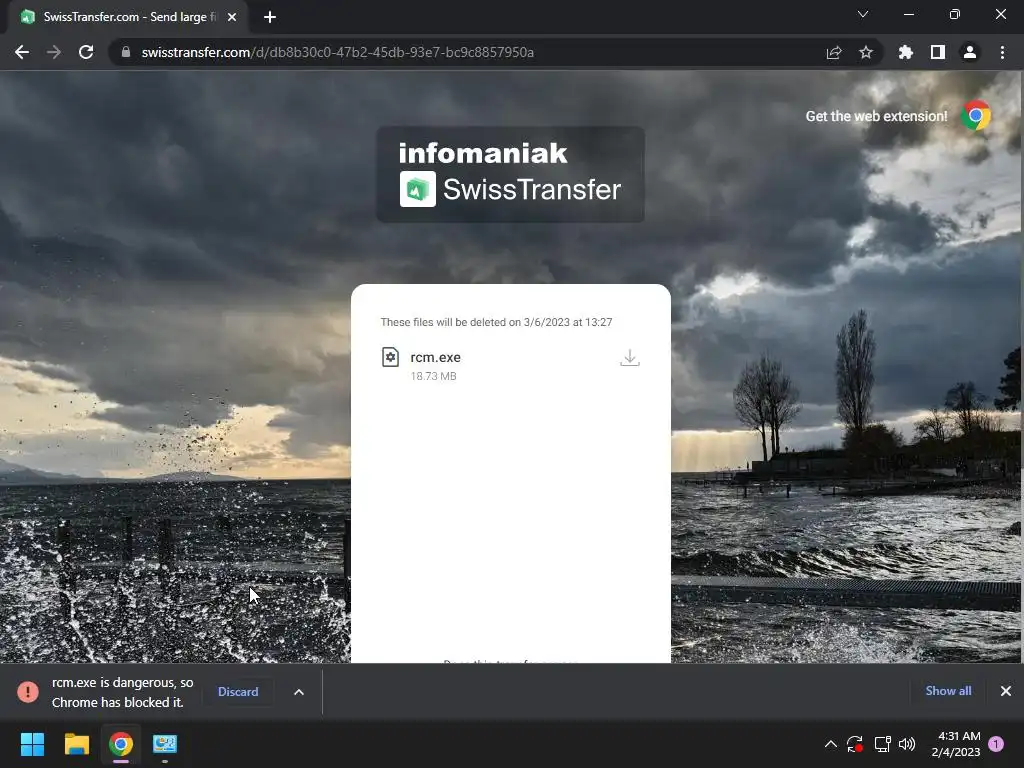Bookmark this tab with star
The height and width of the screenshot is (768, 1024).
coord(866,52)
